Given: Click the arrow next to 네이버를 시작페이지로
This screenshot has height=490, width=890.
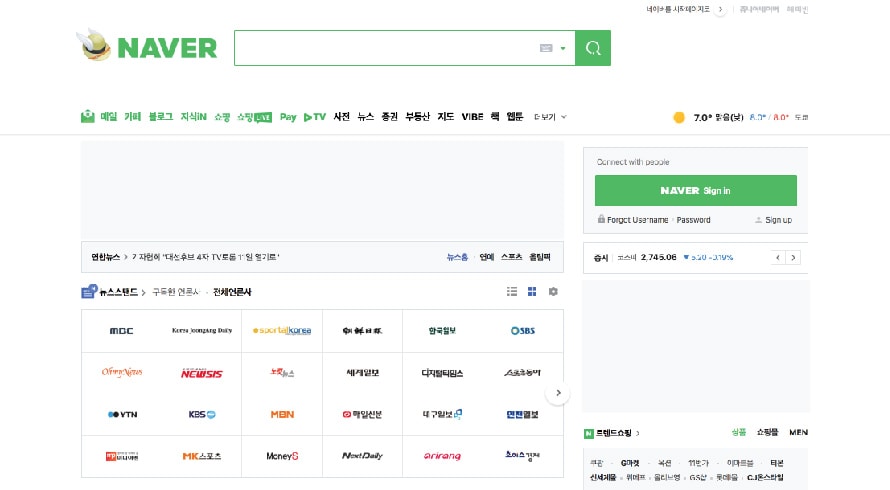Looking at the screenshot, I should [720, 9].
